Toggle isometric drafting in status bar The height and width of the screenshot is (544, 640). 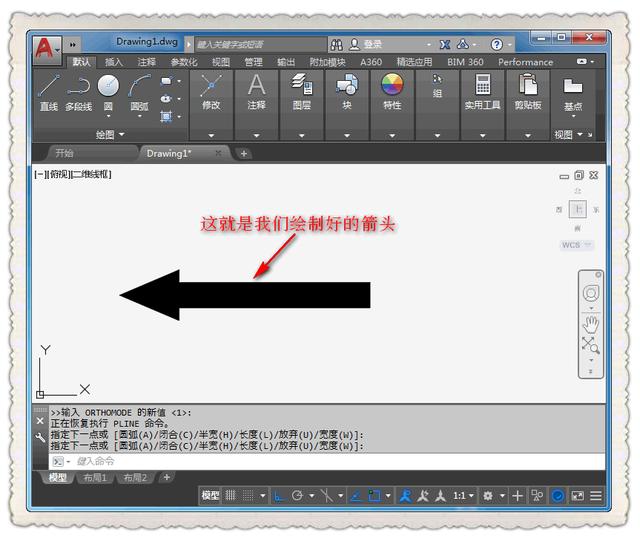[x=327, y=495]
